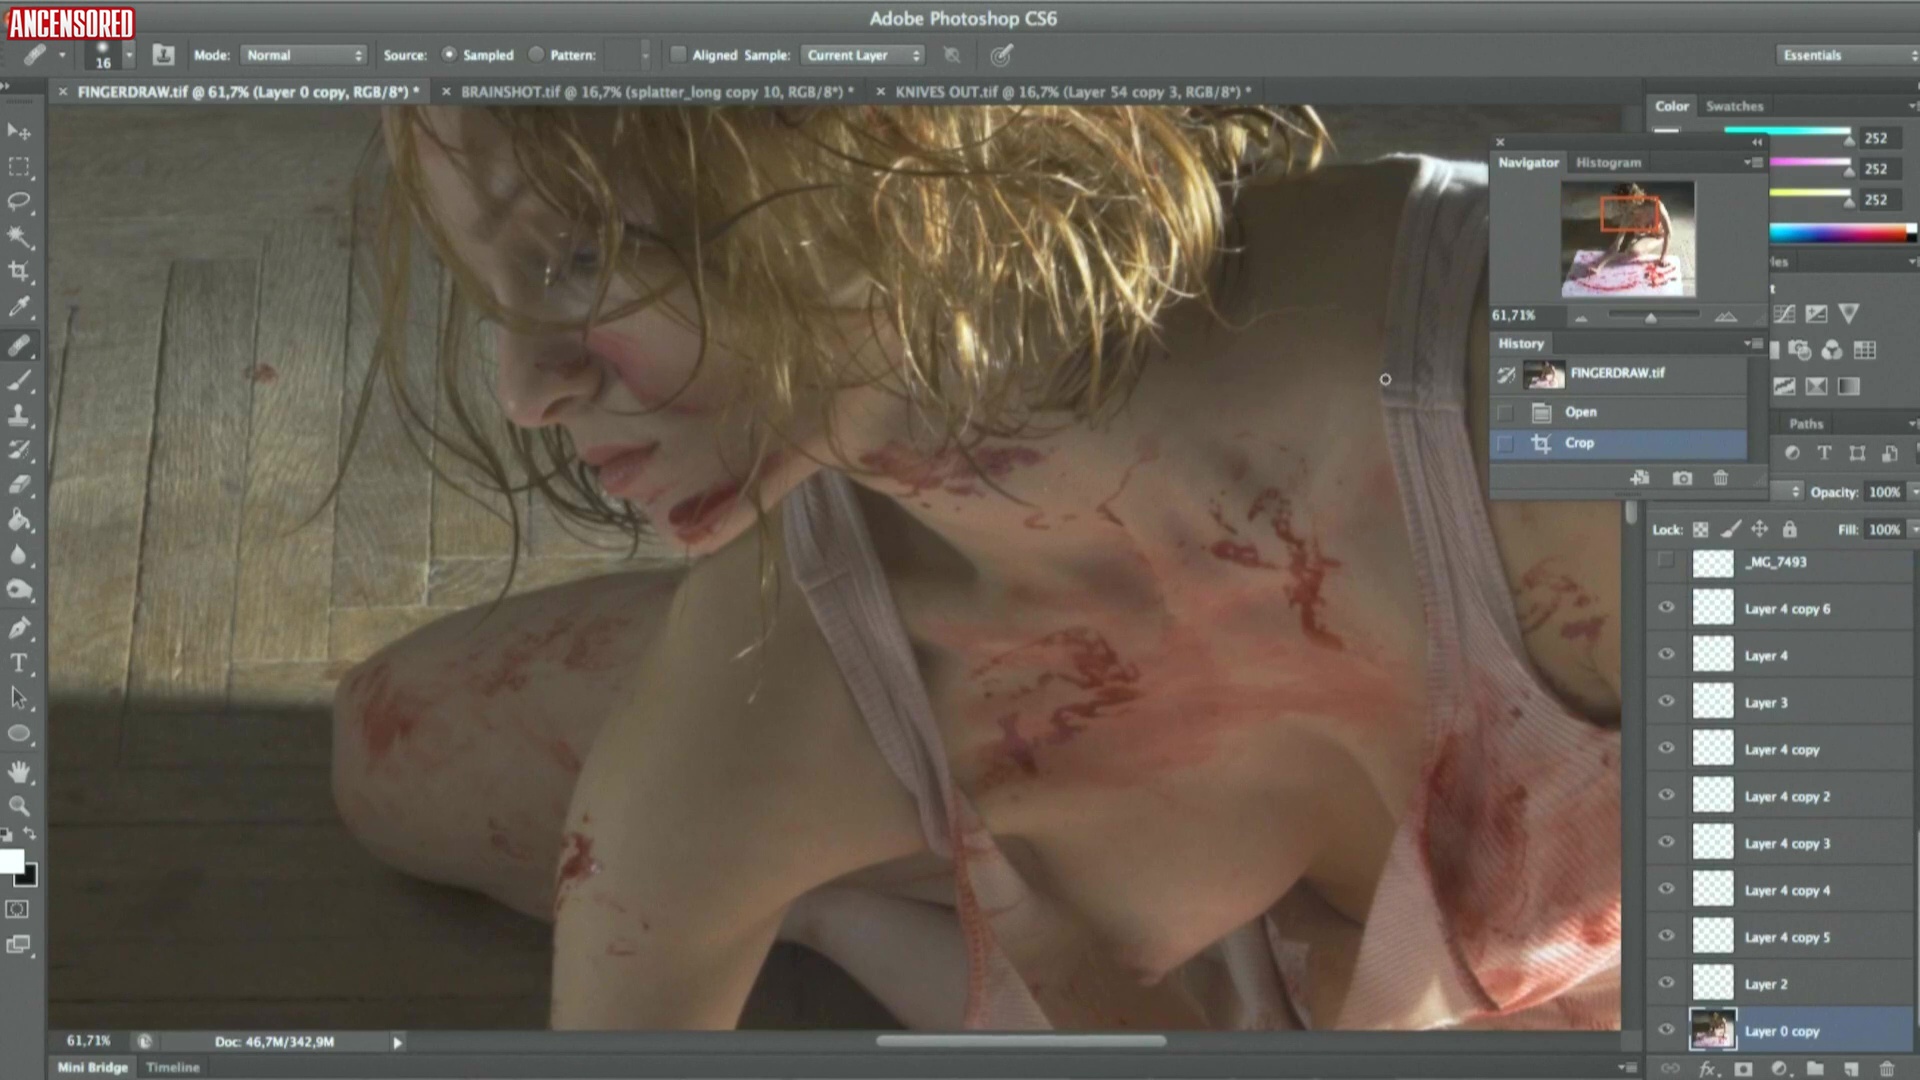Click the History panel trash icon
The width and height of the screenshot is (1920, 1080).
click(x=1720, y=478)
